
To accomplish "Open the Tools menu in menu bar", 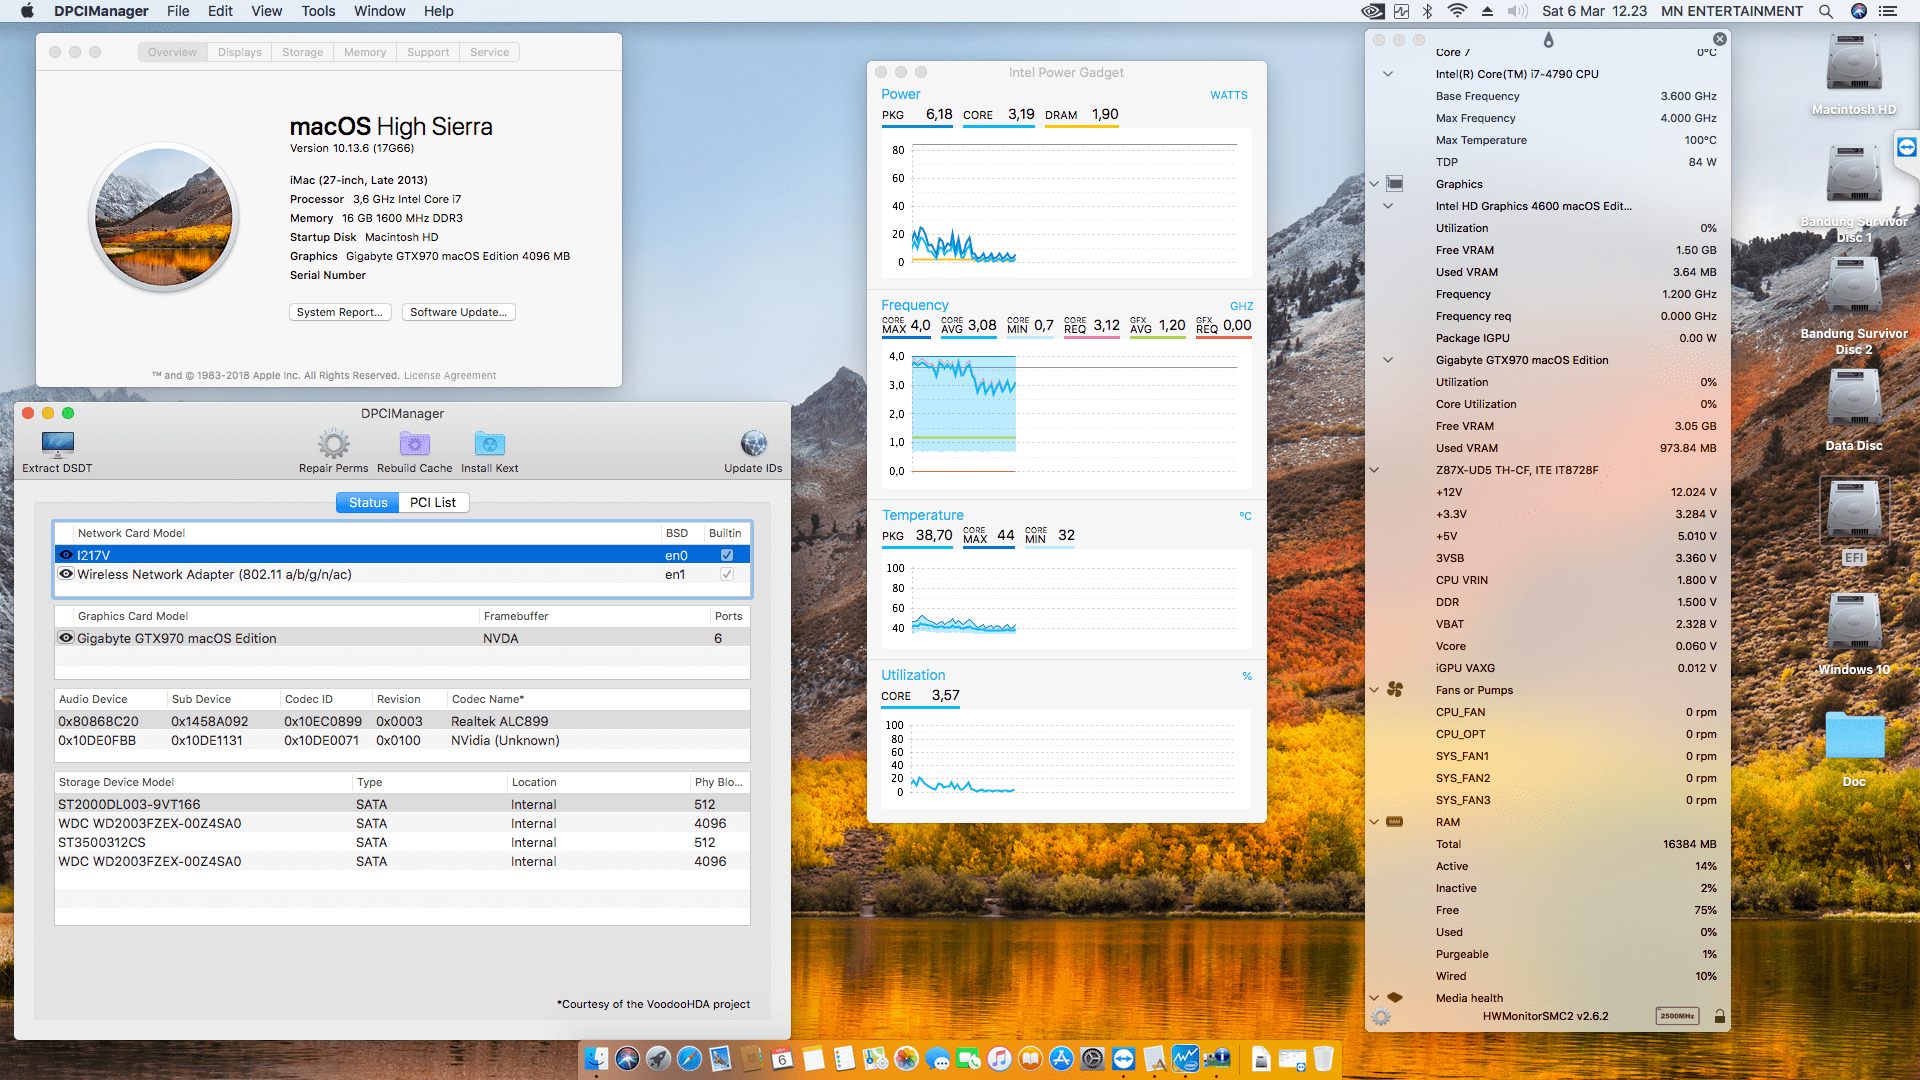I will 318,11.
